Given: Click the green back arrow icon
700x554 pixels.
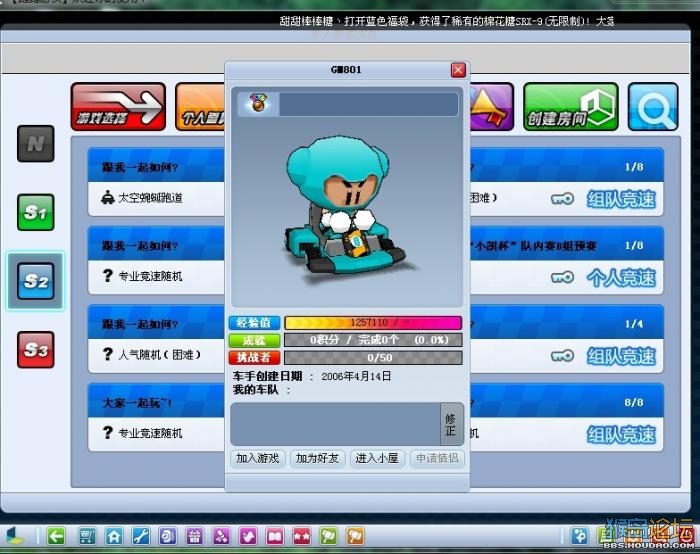Looking at the screenshot, I should [x=56, y=536].
